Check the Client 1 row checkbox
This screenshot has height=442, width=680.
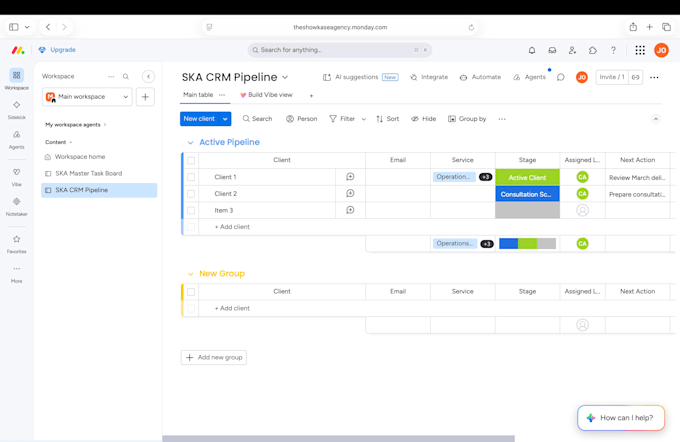tap(191, 177)
